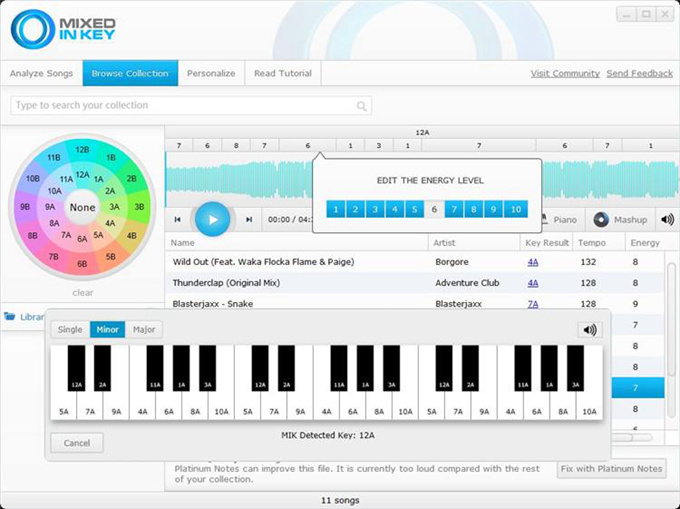The image size is (680, 509).
Task: Follow the Send Feedback link
Action: point(640,73)
